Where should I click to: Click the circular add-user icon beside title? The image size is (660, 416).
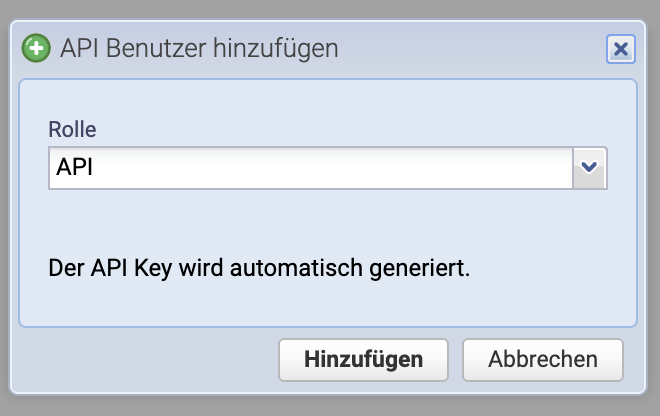coord(36,48)
